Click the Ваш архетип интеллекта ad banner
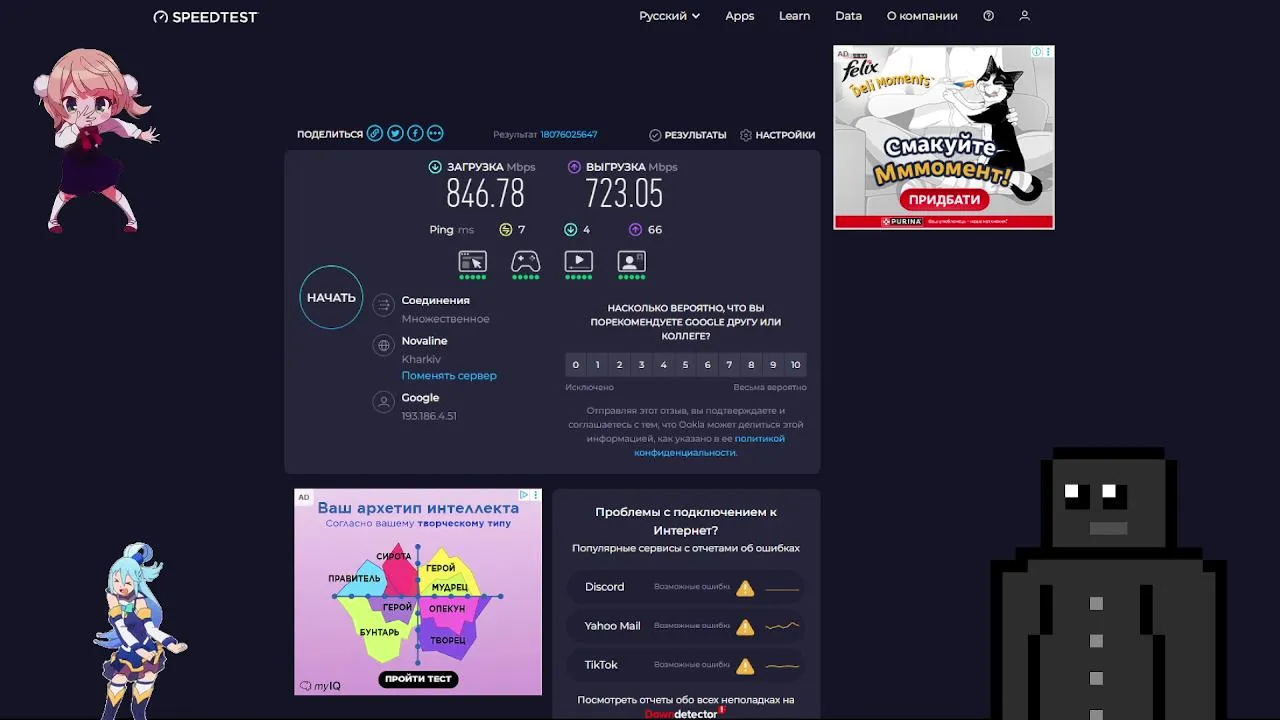Screen dimensions: 1280x720 pos(418,592)
